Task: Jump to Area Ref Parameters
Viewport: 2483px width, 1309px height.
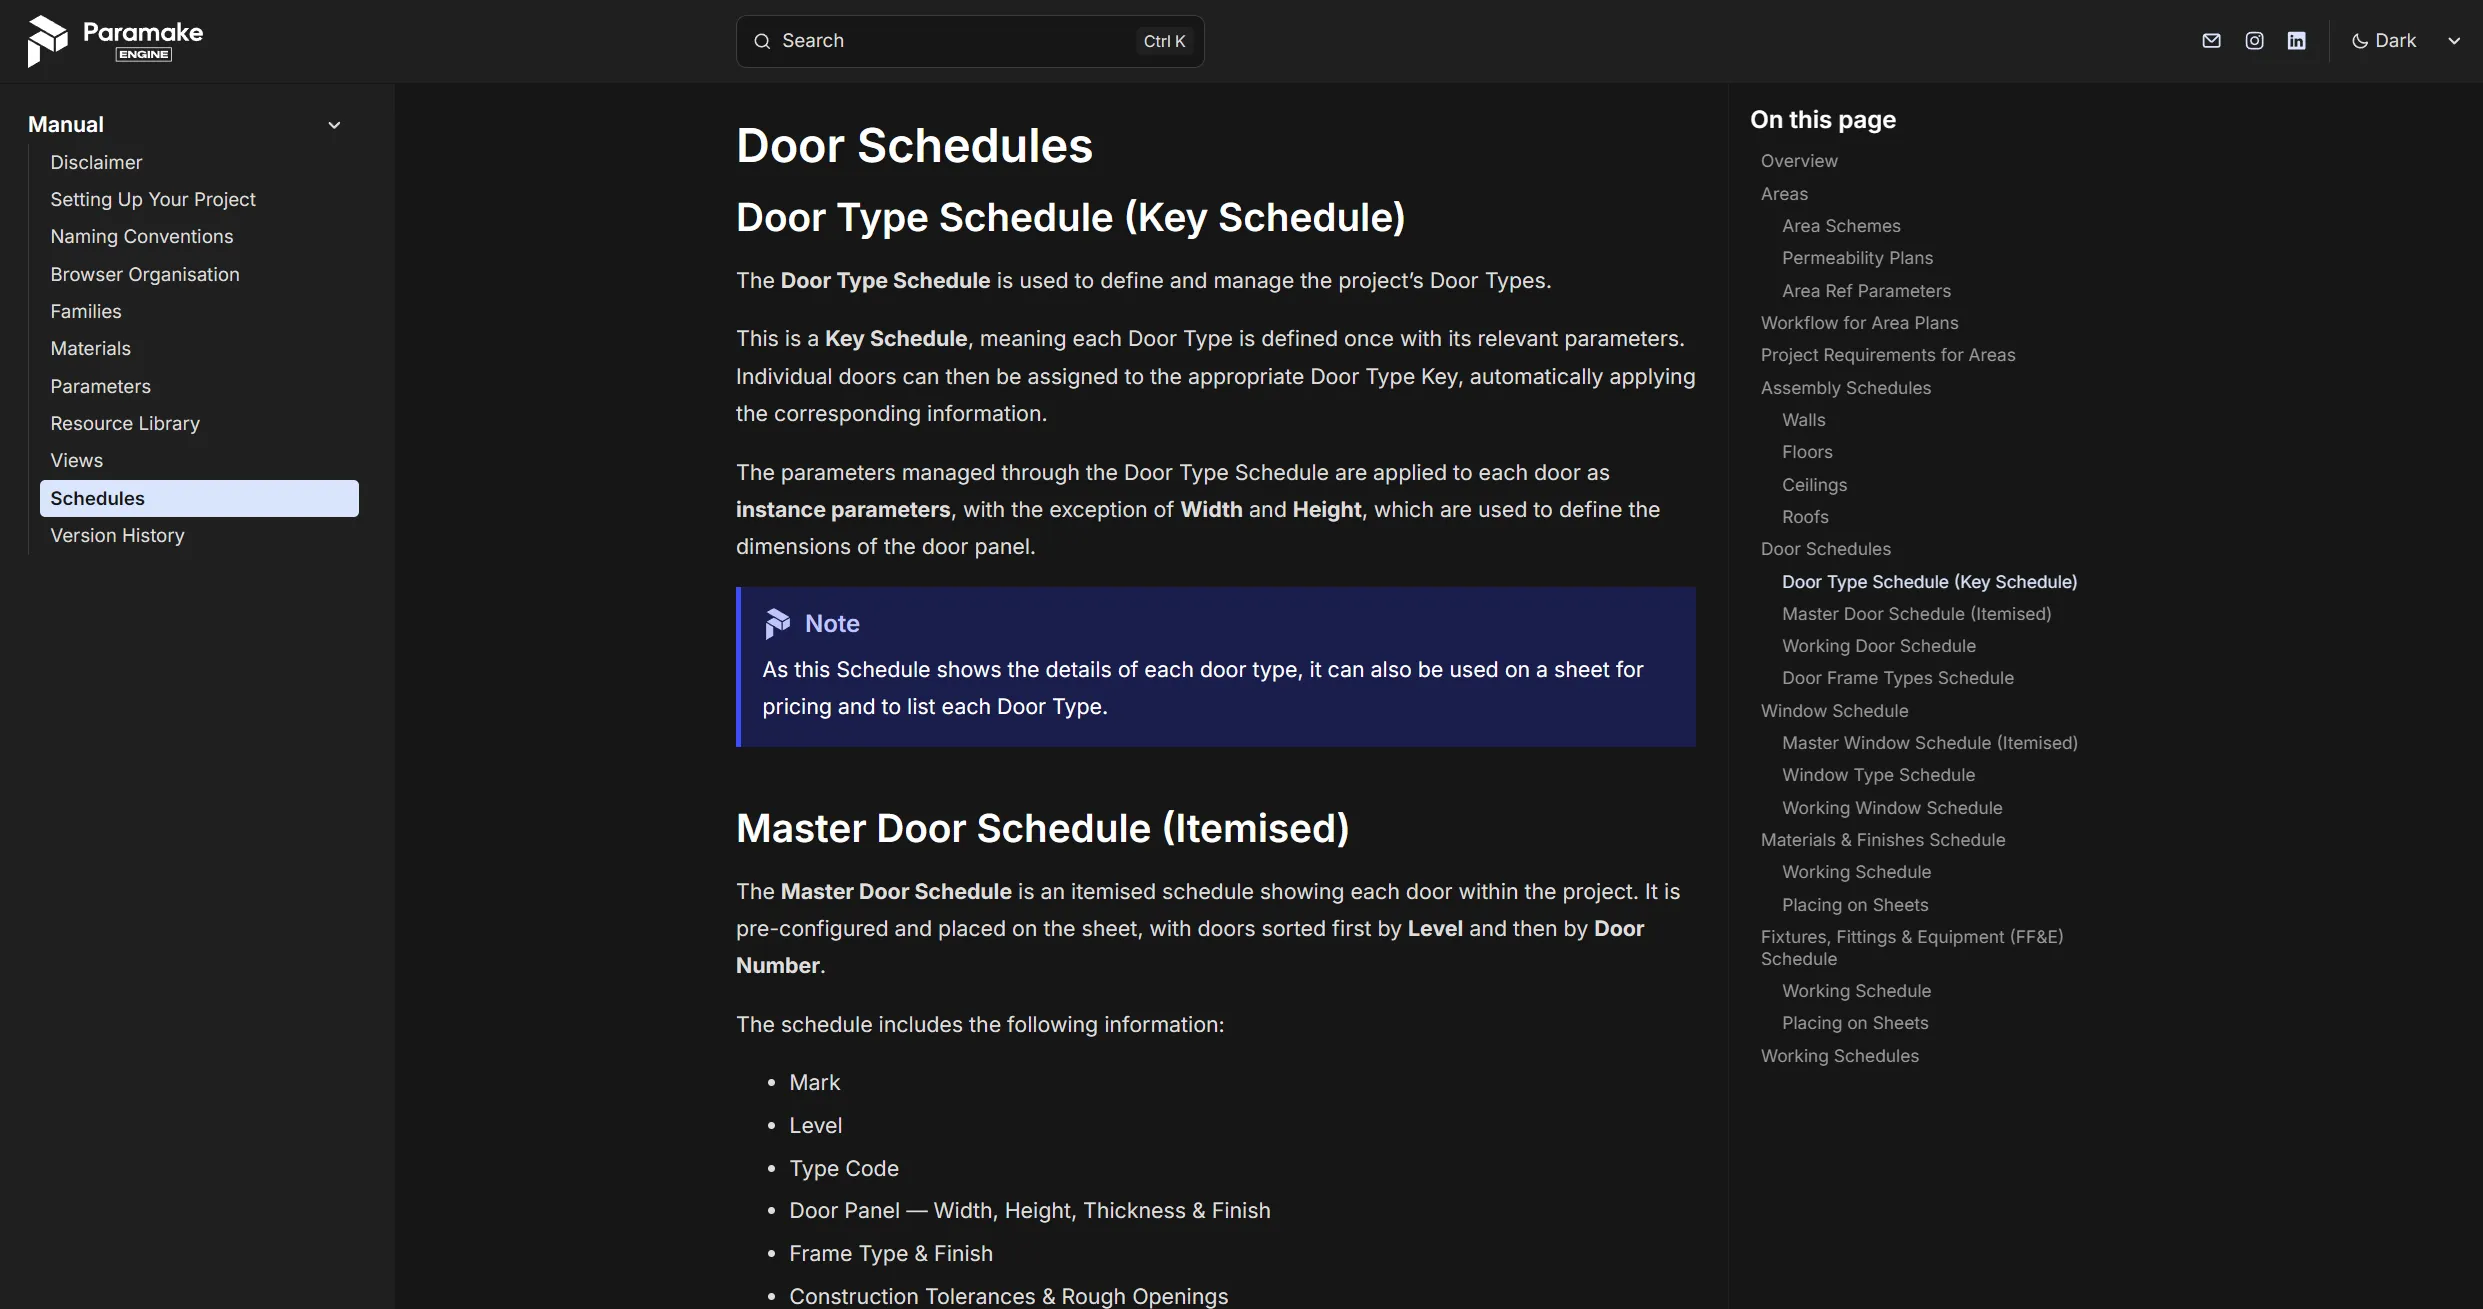Action: coord(1866,291)
